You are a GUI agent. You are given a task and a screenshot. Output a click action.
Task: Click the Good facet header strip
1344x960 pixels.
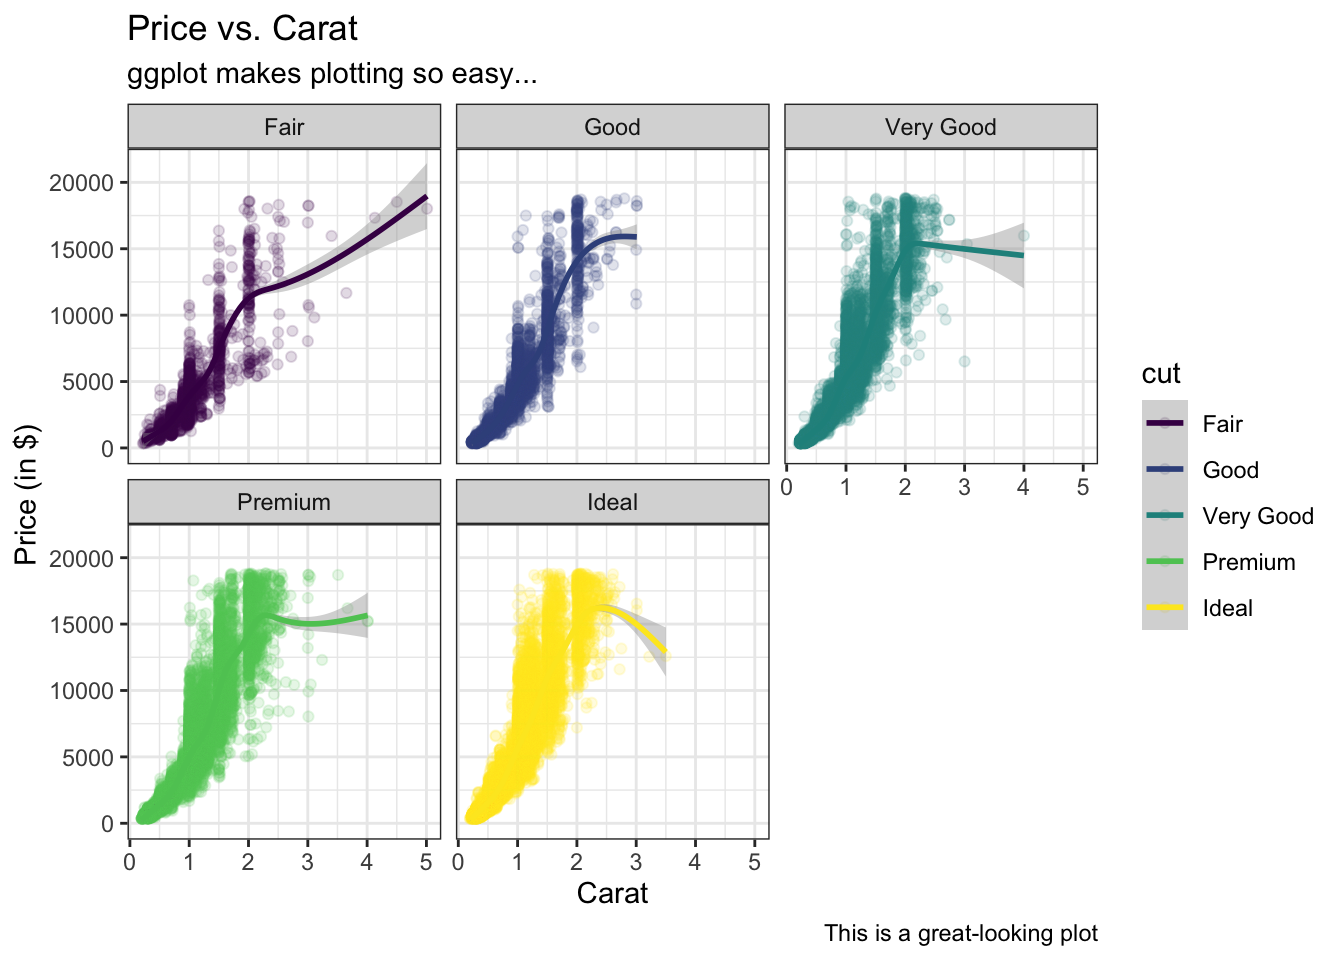612,126
